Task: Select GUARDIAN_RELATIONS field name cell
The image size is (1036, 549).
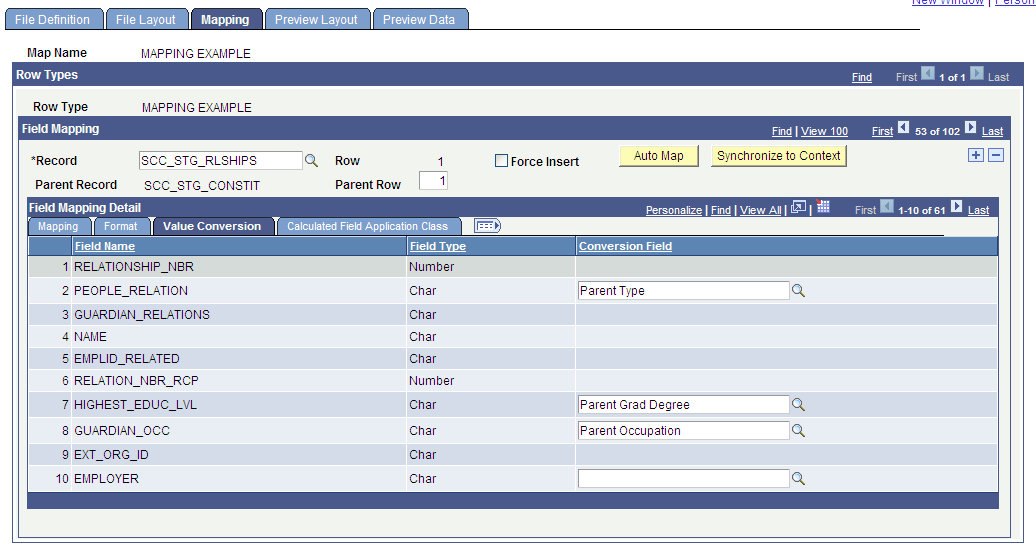Action: 141,314
